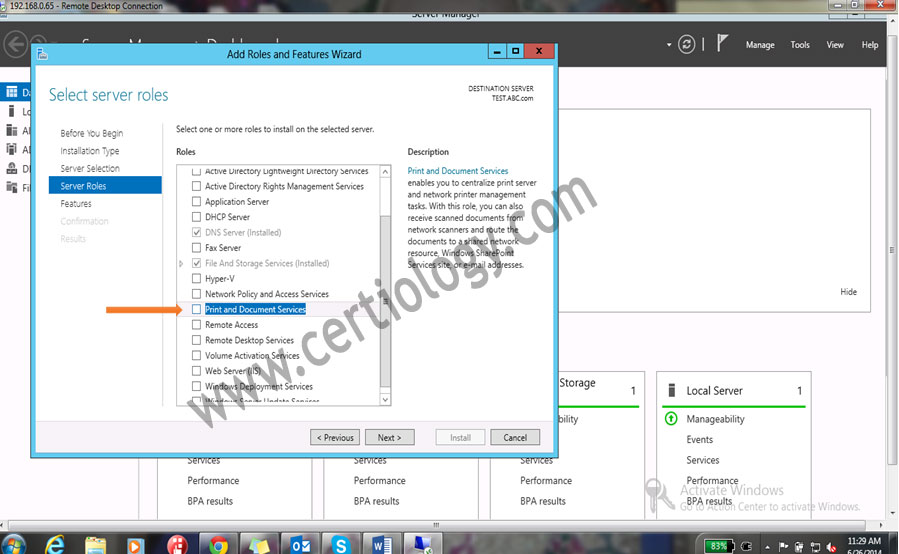Click the wizard title bar icon
Image resolution: width=899 pixels, height=554 pixels.
coord(42,54)
